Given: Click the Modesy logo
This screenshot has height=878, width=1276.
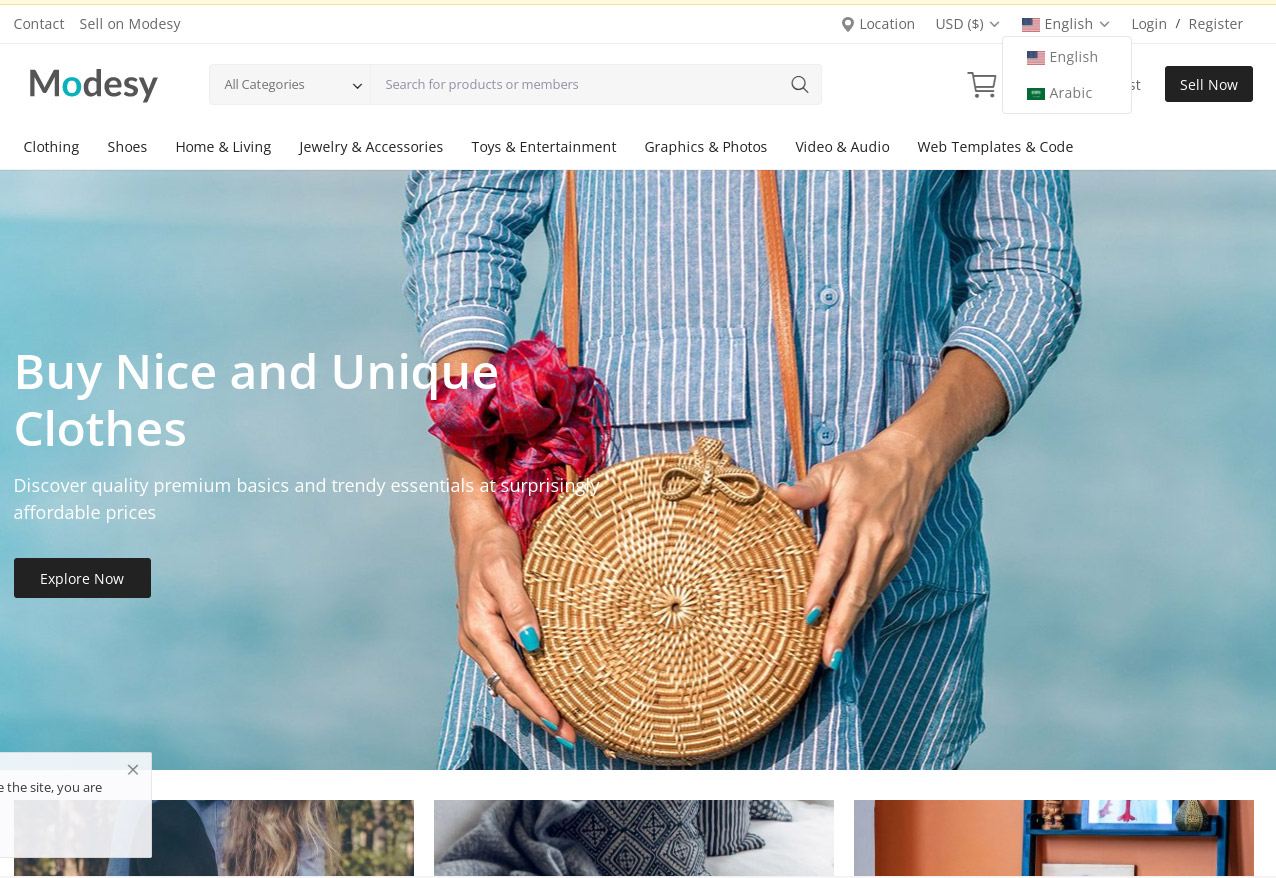Looking at the screenshot, I should (x=94, y=84).
